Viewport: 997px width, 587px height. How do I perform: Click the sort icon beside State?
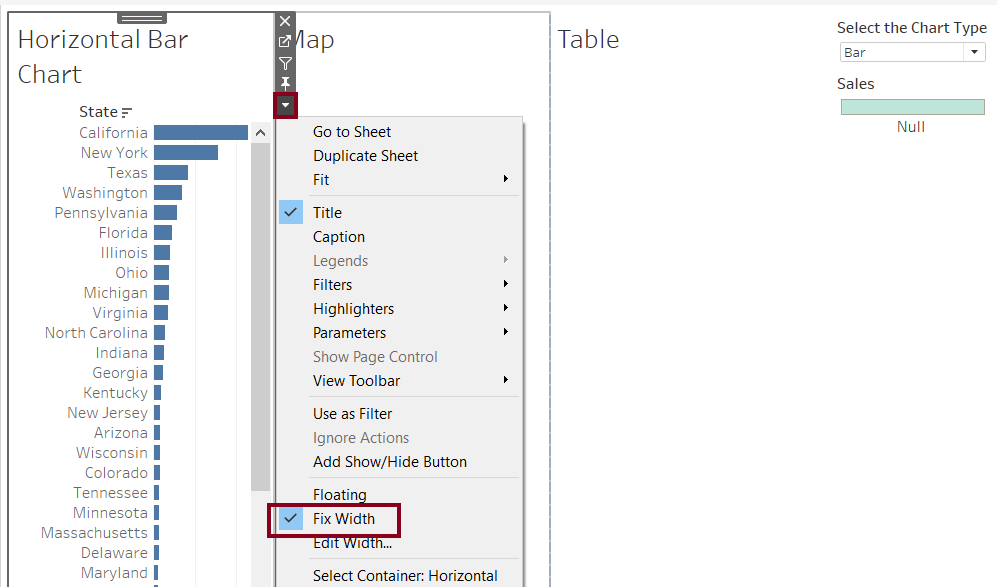(x=127, y=113)
